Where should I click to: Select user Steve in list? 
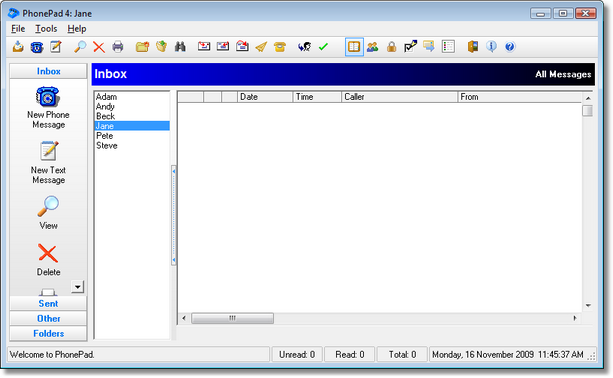(x=132, y=145)
